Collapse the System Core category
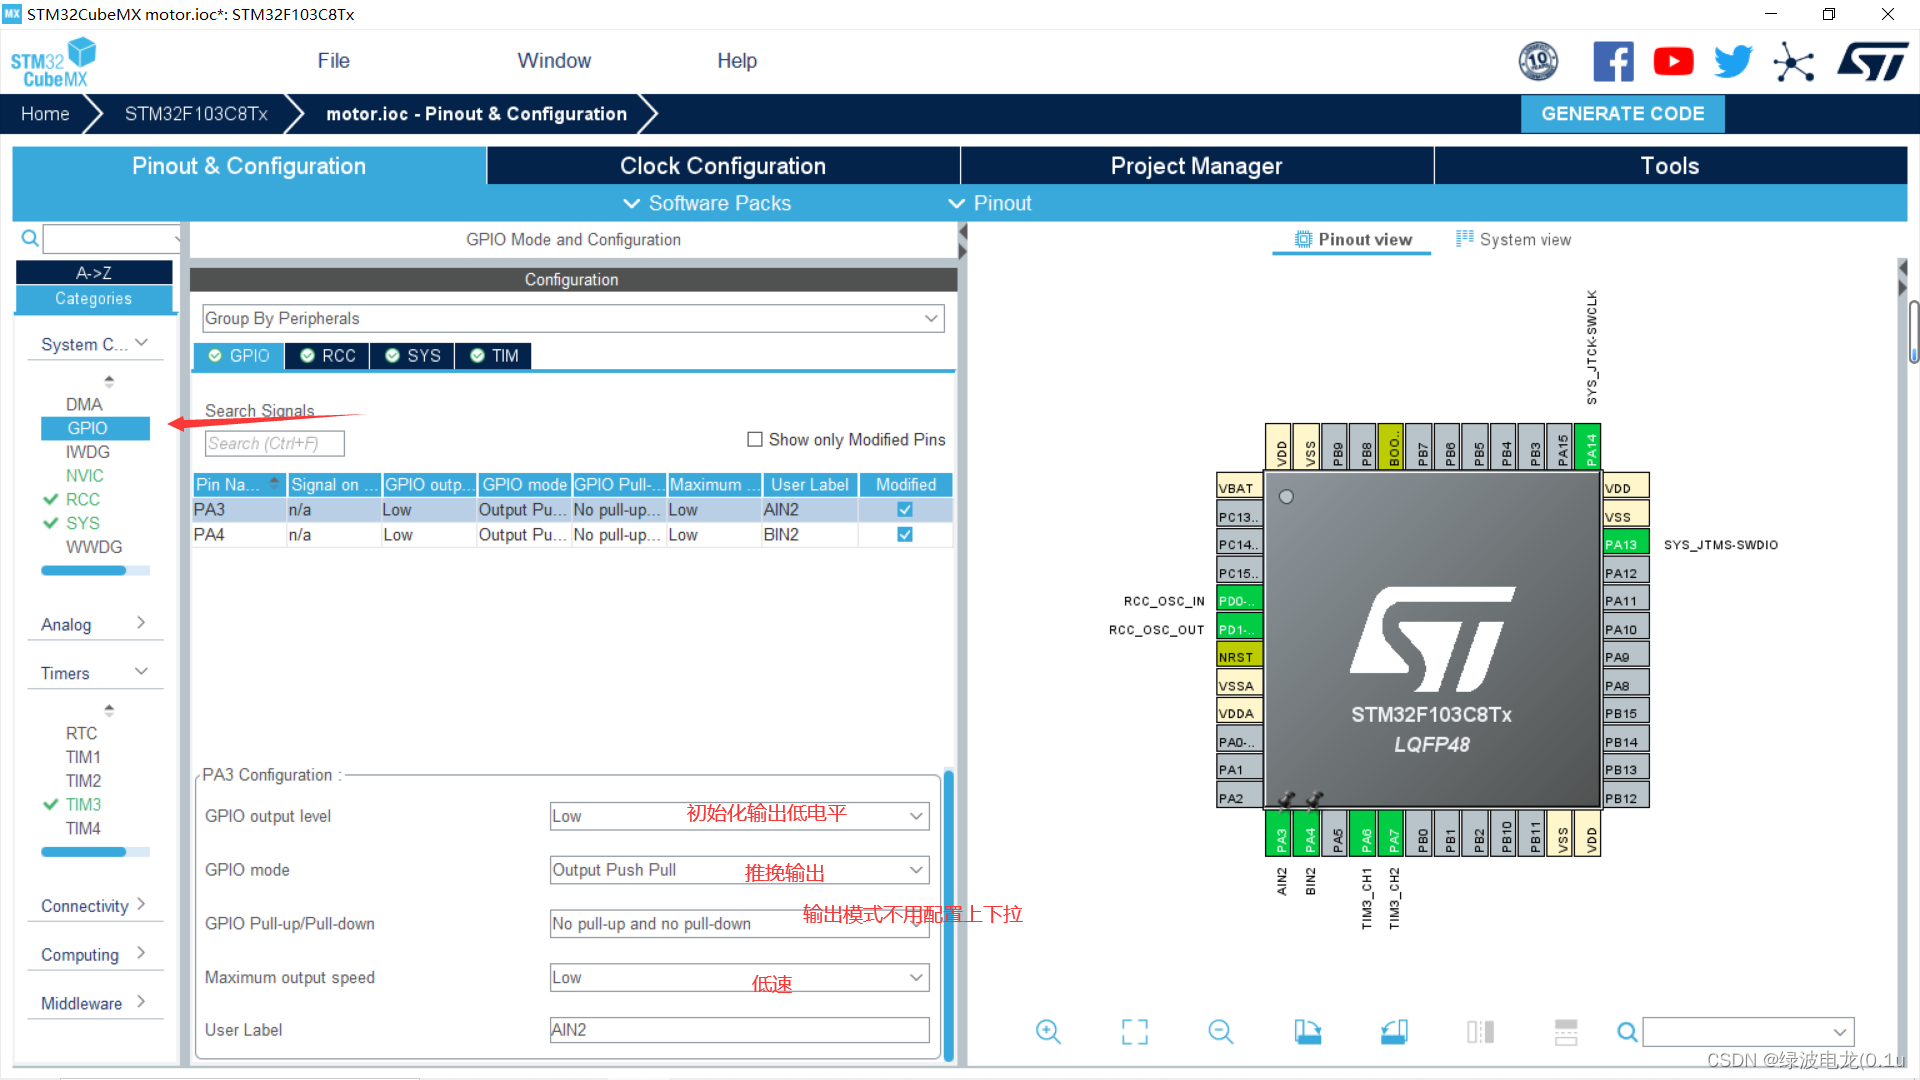The width and height of the screenshot is (1920, 1080). pyautogui.click(x=94, y=344)
